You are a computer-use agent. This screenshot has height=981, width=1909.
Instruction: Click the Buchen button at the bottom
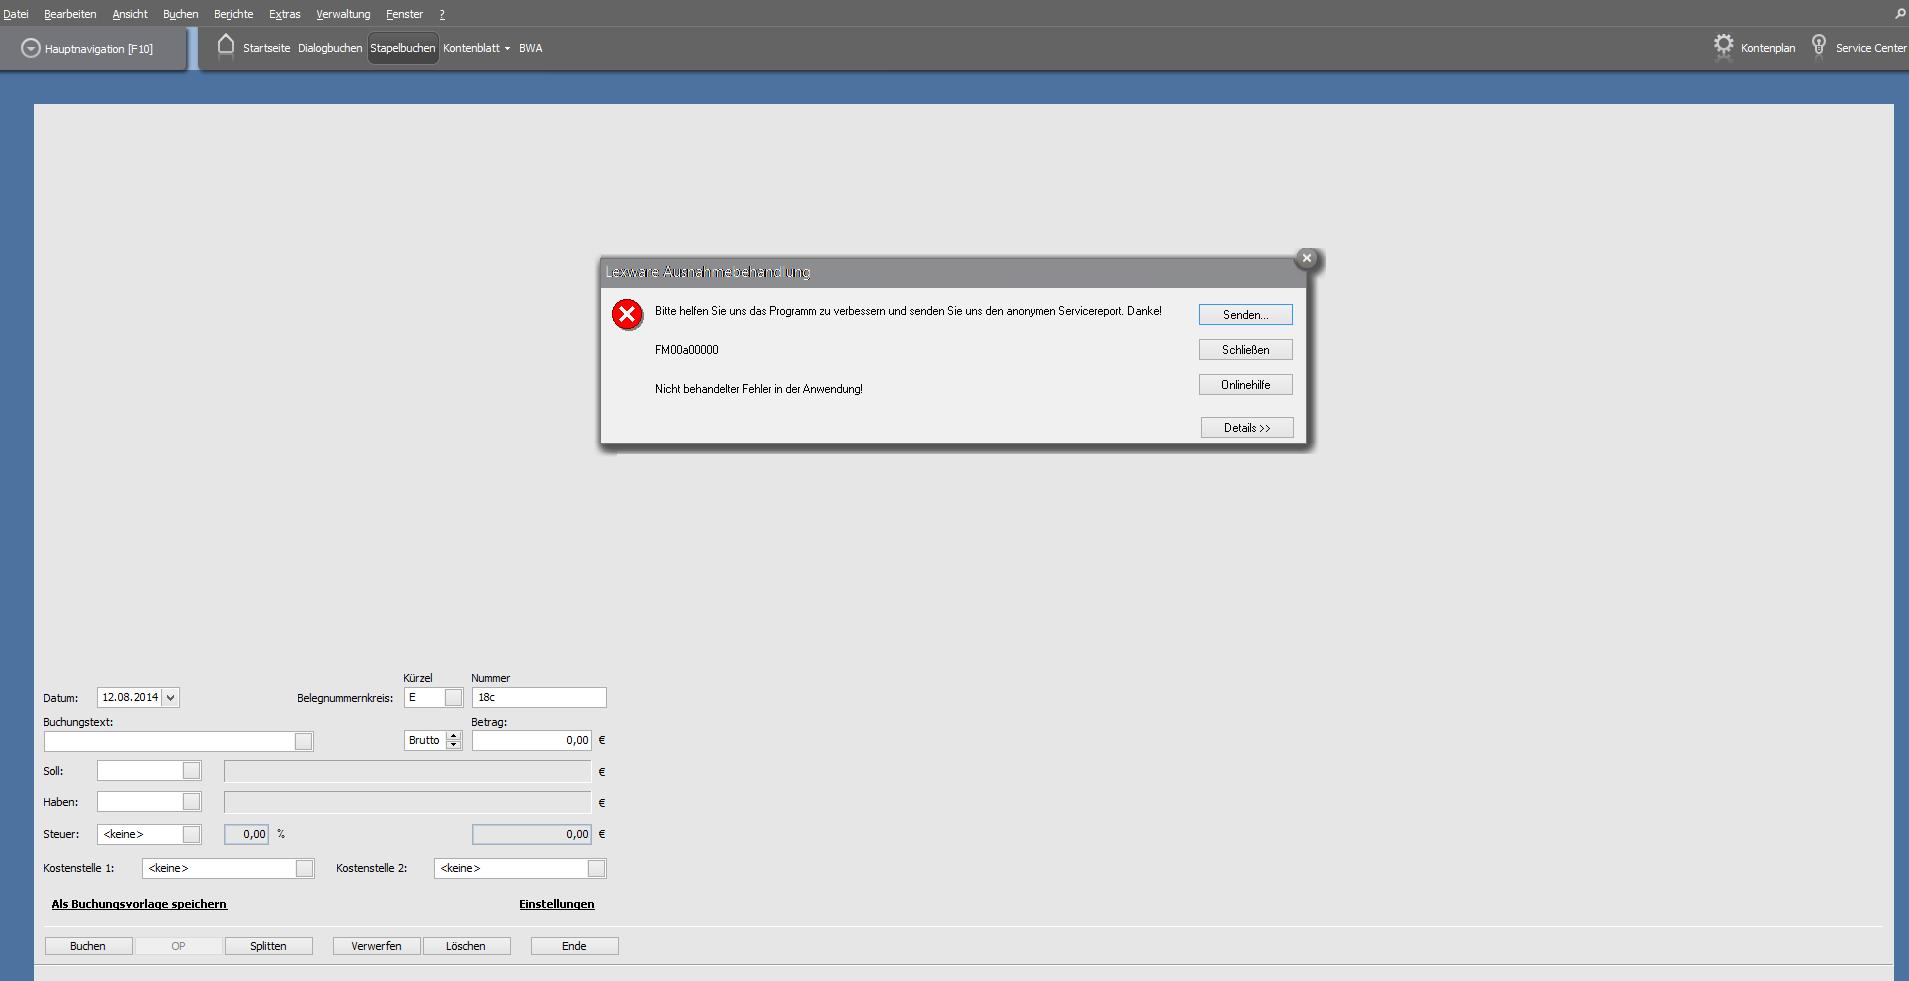coord(88,946)
